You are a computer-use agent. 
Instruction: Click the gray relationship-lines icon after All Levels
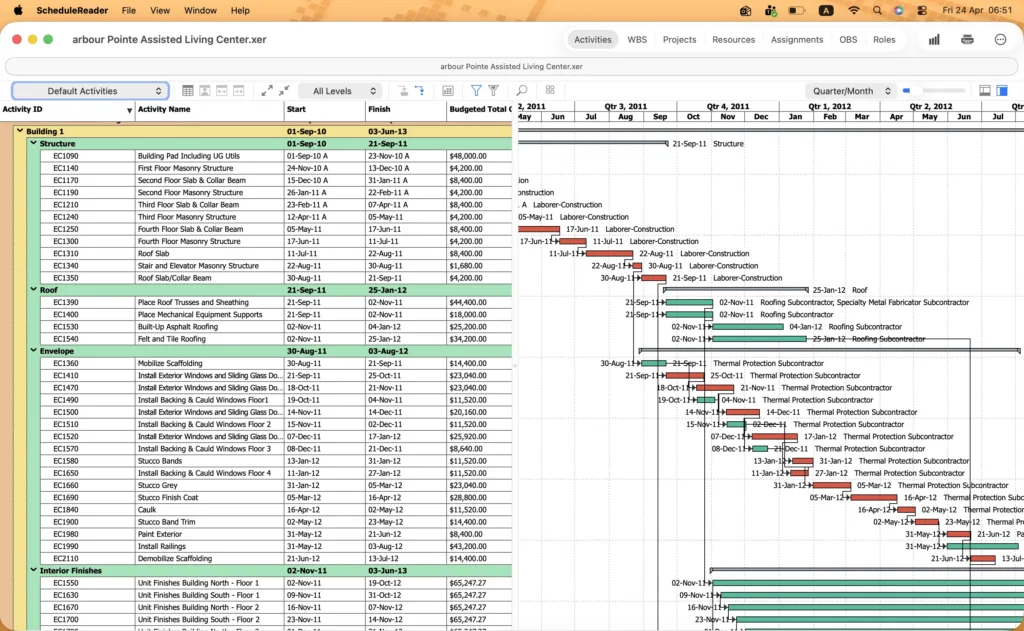click(x=403, y=91)
